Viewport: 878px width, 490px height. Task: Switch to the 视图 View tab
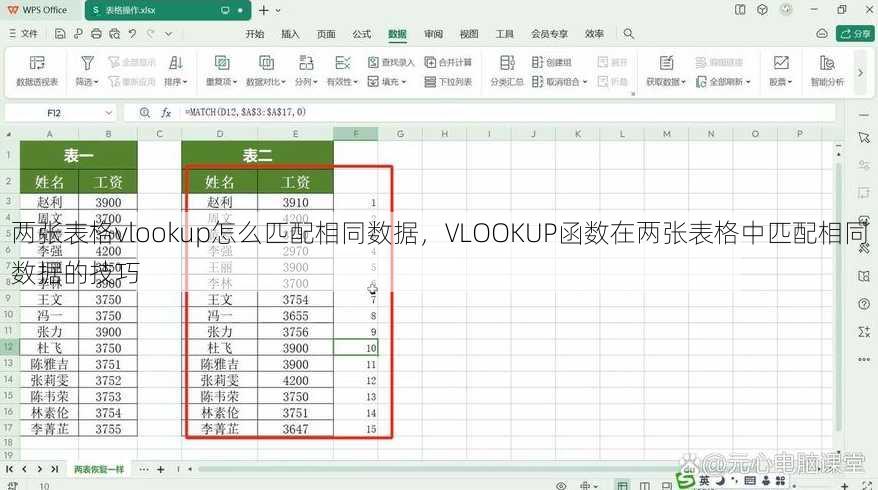click(x=469, y=34)
